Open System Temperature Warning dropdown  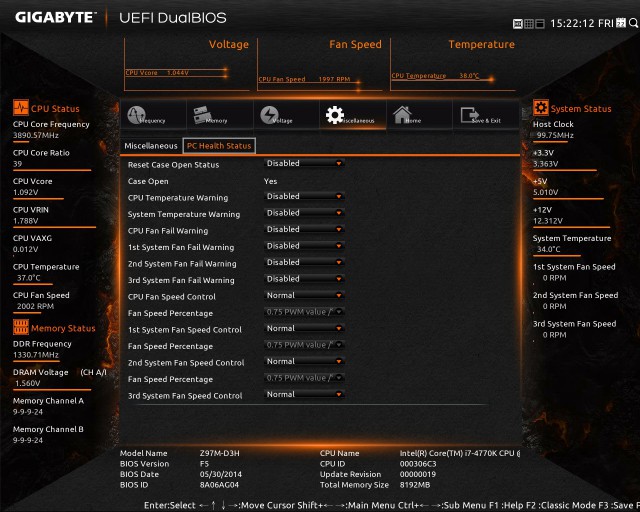pos(304,213)
